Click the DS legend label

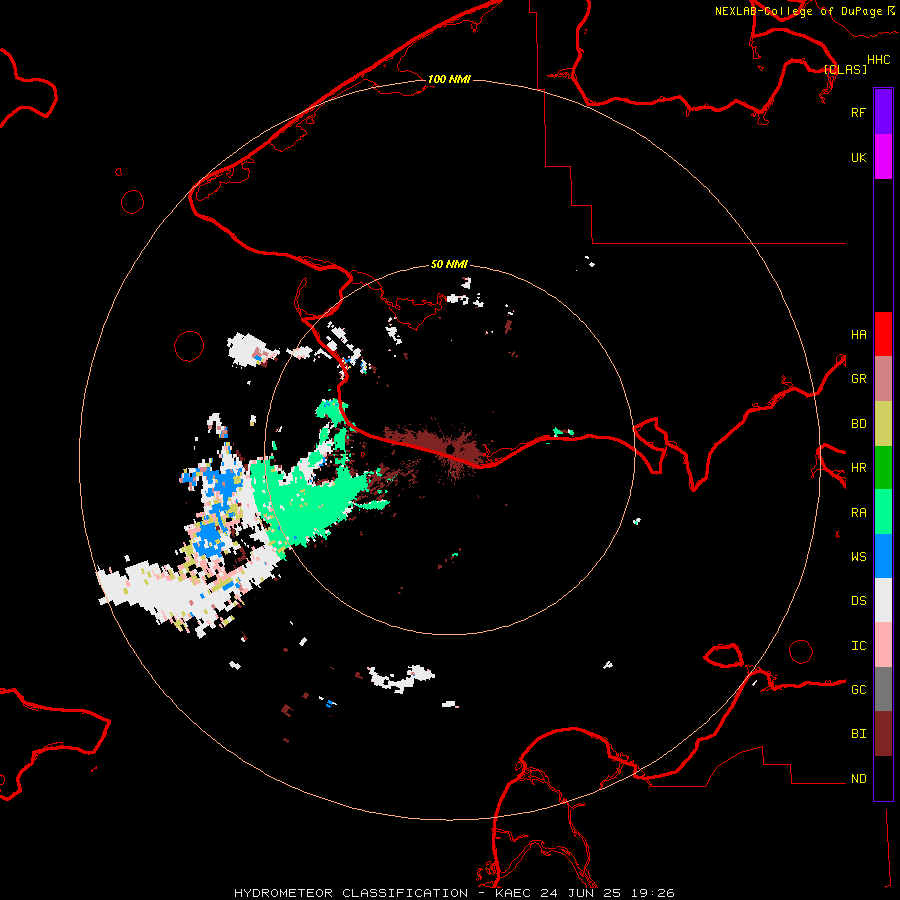coord(858,600)
